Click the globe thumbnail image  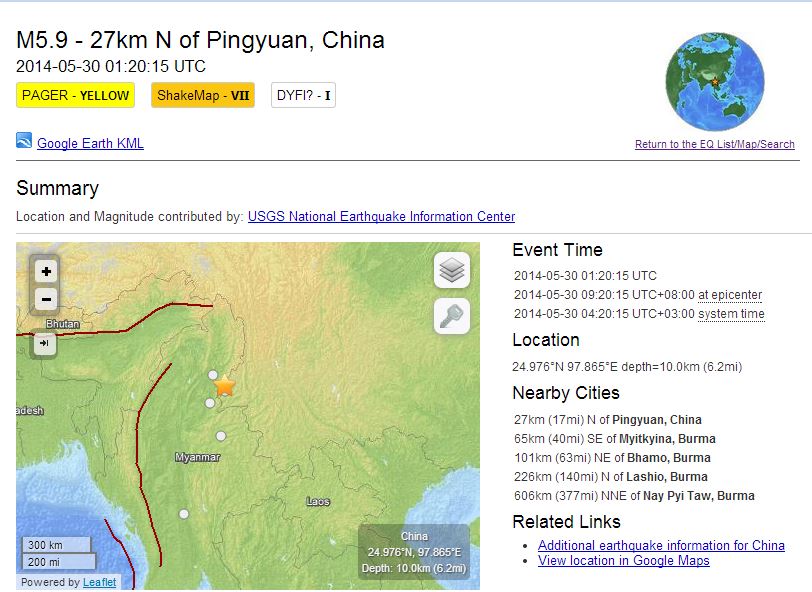pos(714,82)
